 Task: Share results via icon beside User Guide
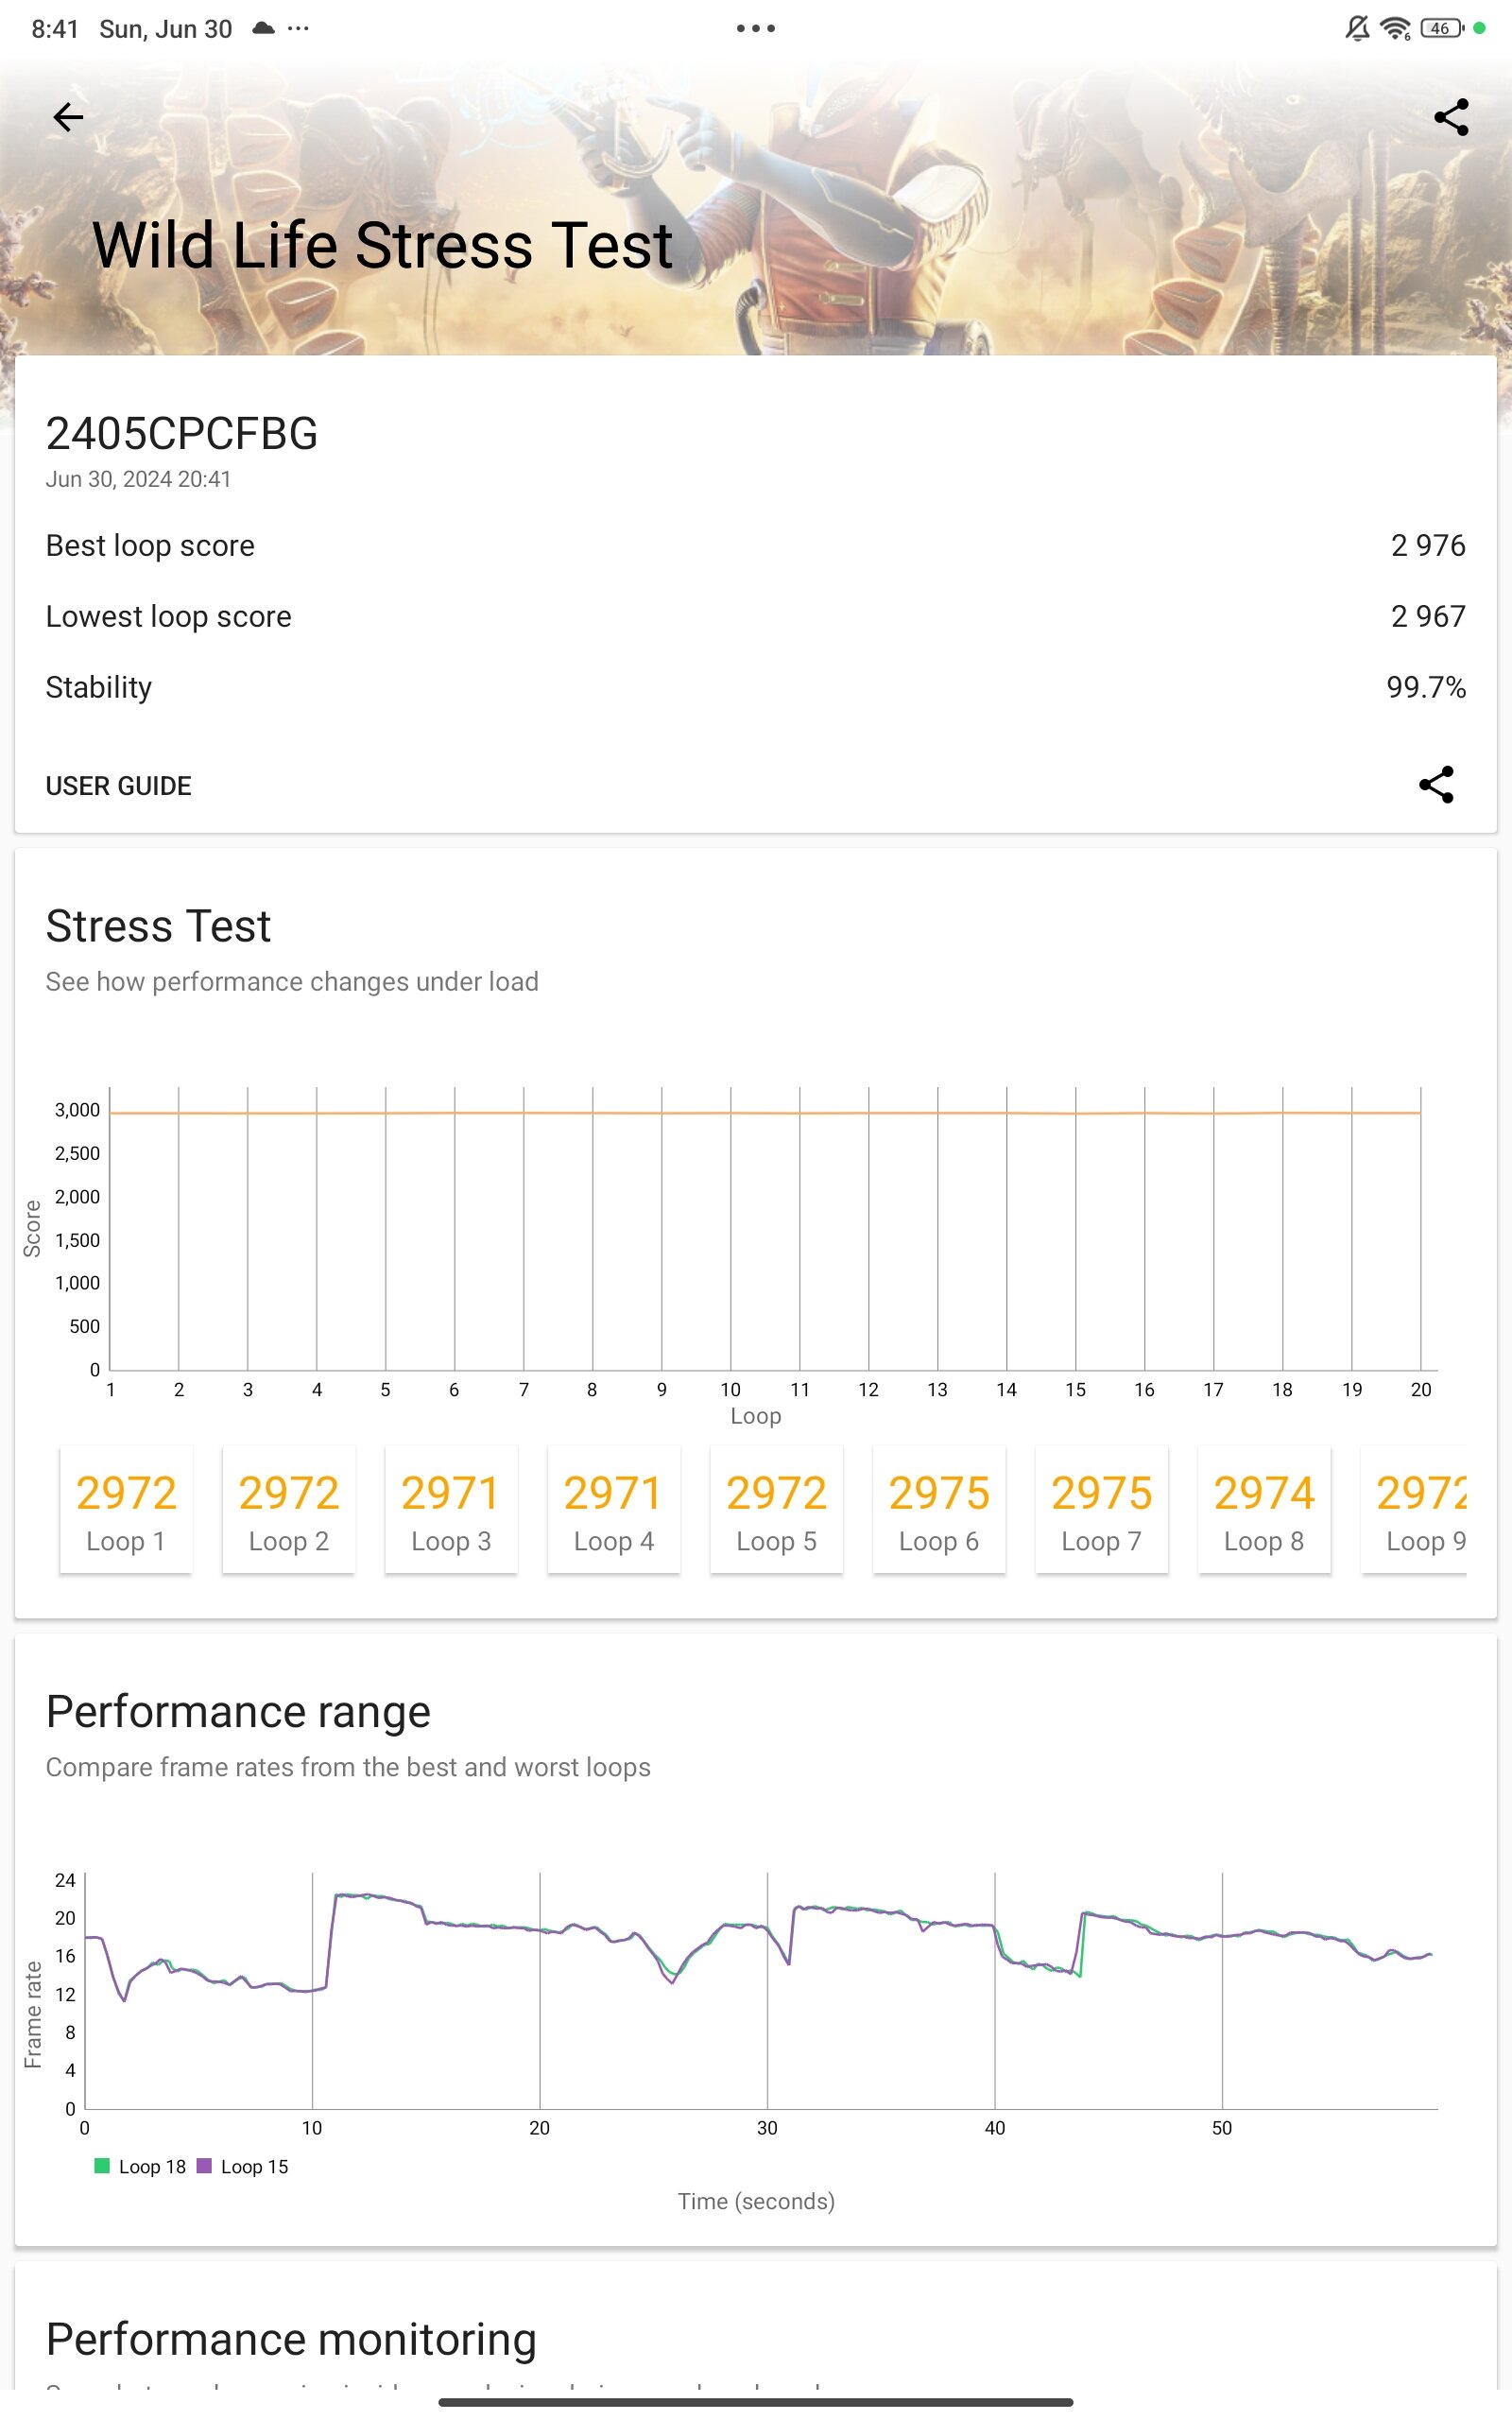(1436, 785)
